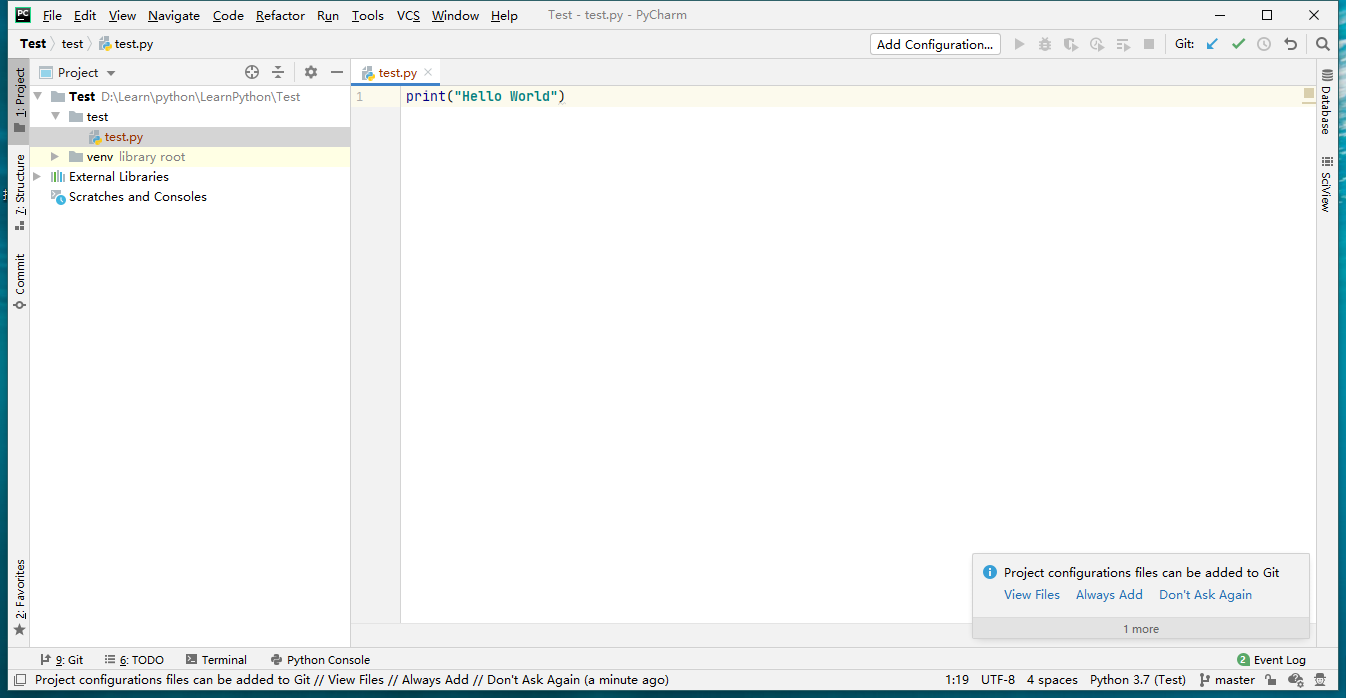This screenshot has width=1346, height=698.
Task: Open the Tools menu
Action: click(x=368, y=16)
